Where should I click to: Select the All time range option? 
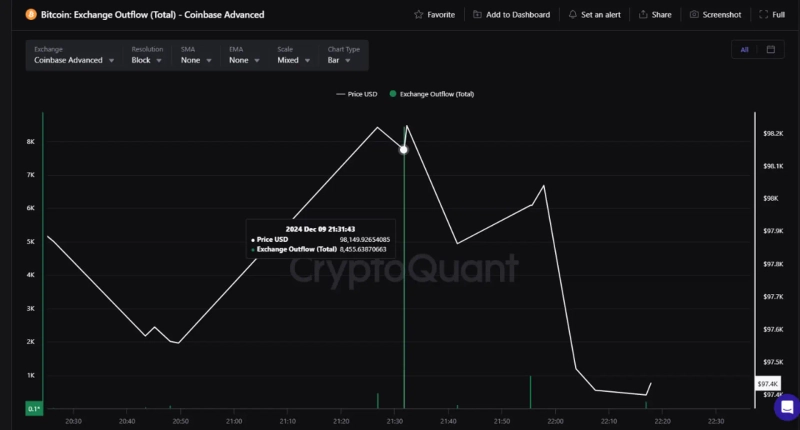(744, 49)
